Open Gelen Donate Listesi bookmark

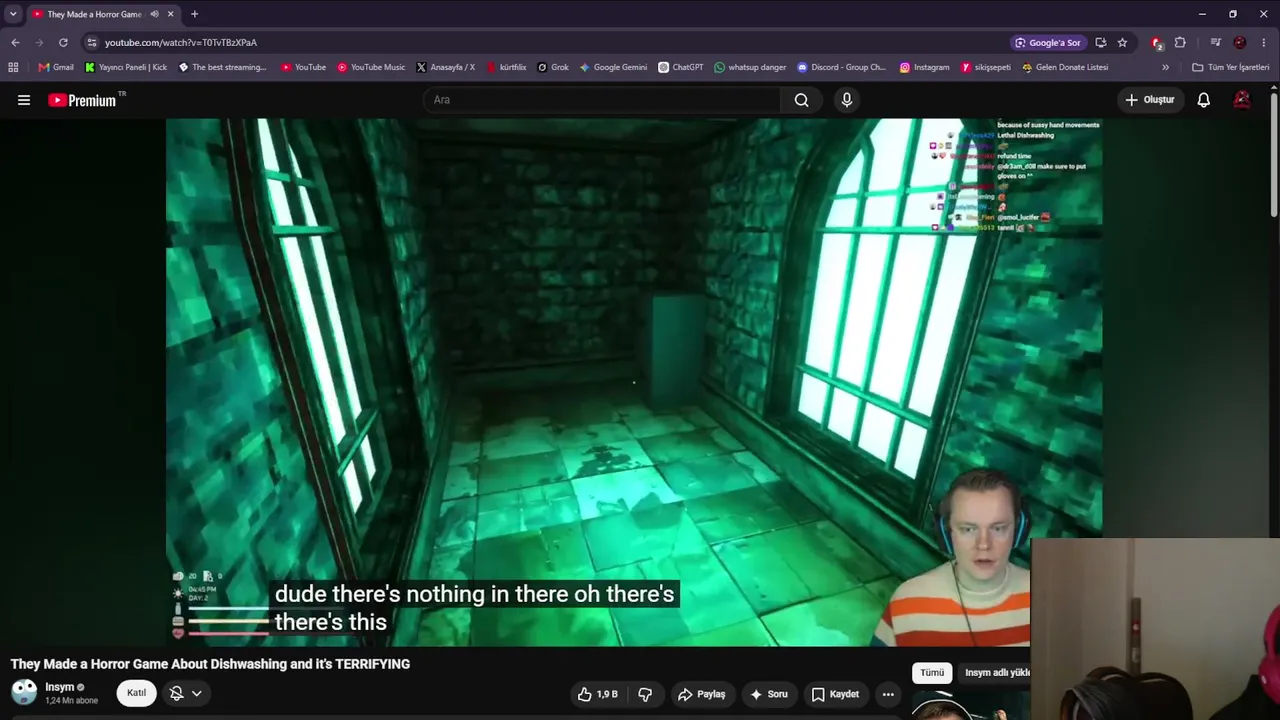[x=1064, y=67]
